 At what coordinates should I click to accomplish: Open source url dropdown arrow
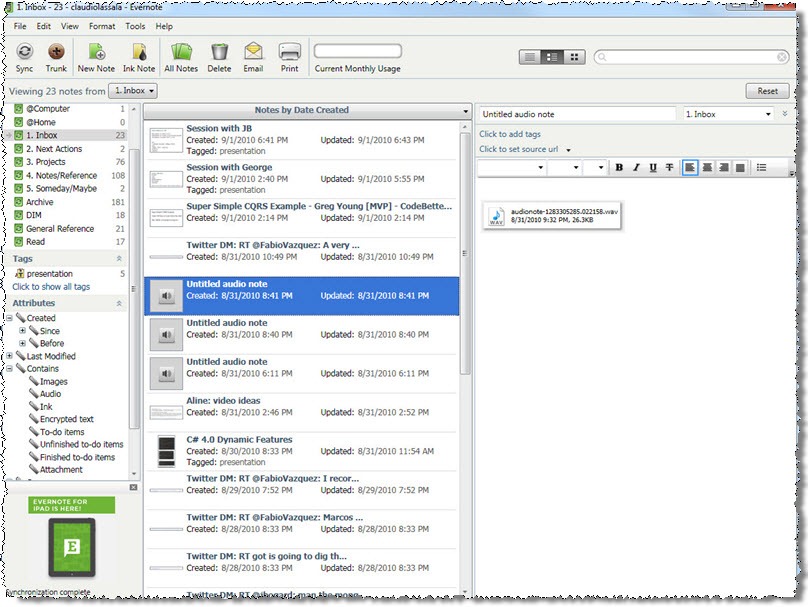(x=568, y=150)
